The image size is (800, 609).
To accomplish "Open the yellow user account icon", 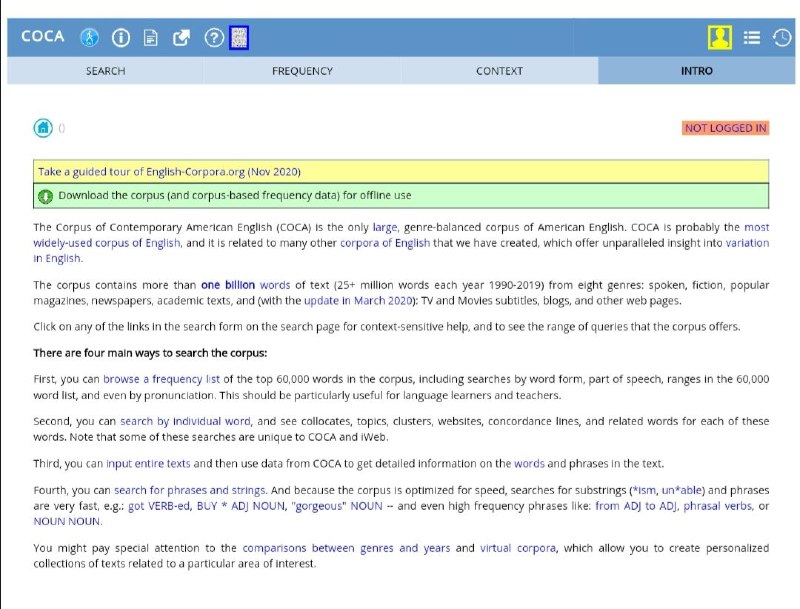I will coord(720,37).
